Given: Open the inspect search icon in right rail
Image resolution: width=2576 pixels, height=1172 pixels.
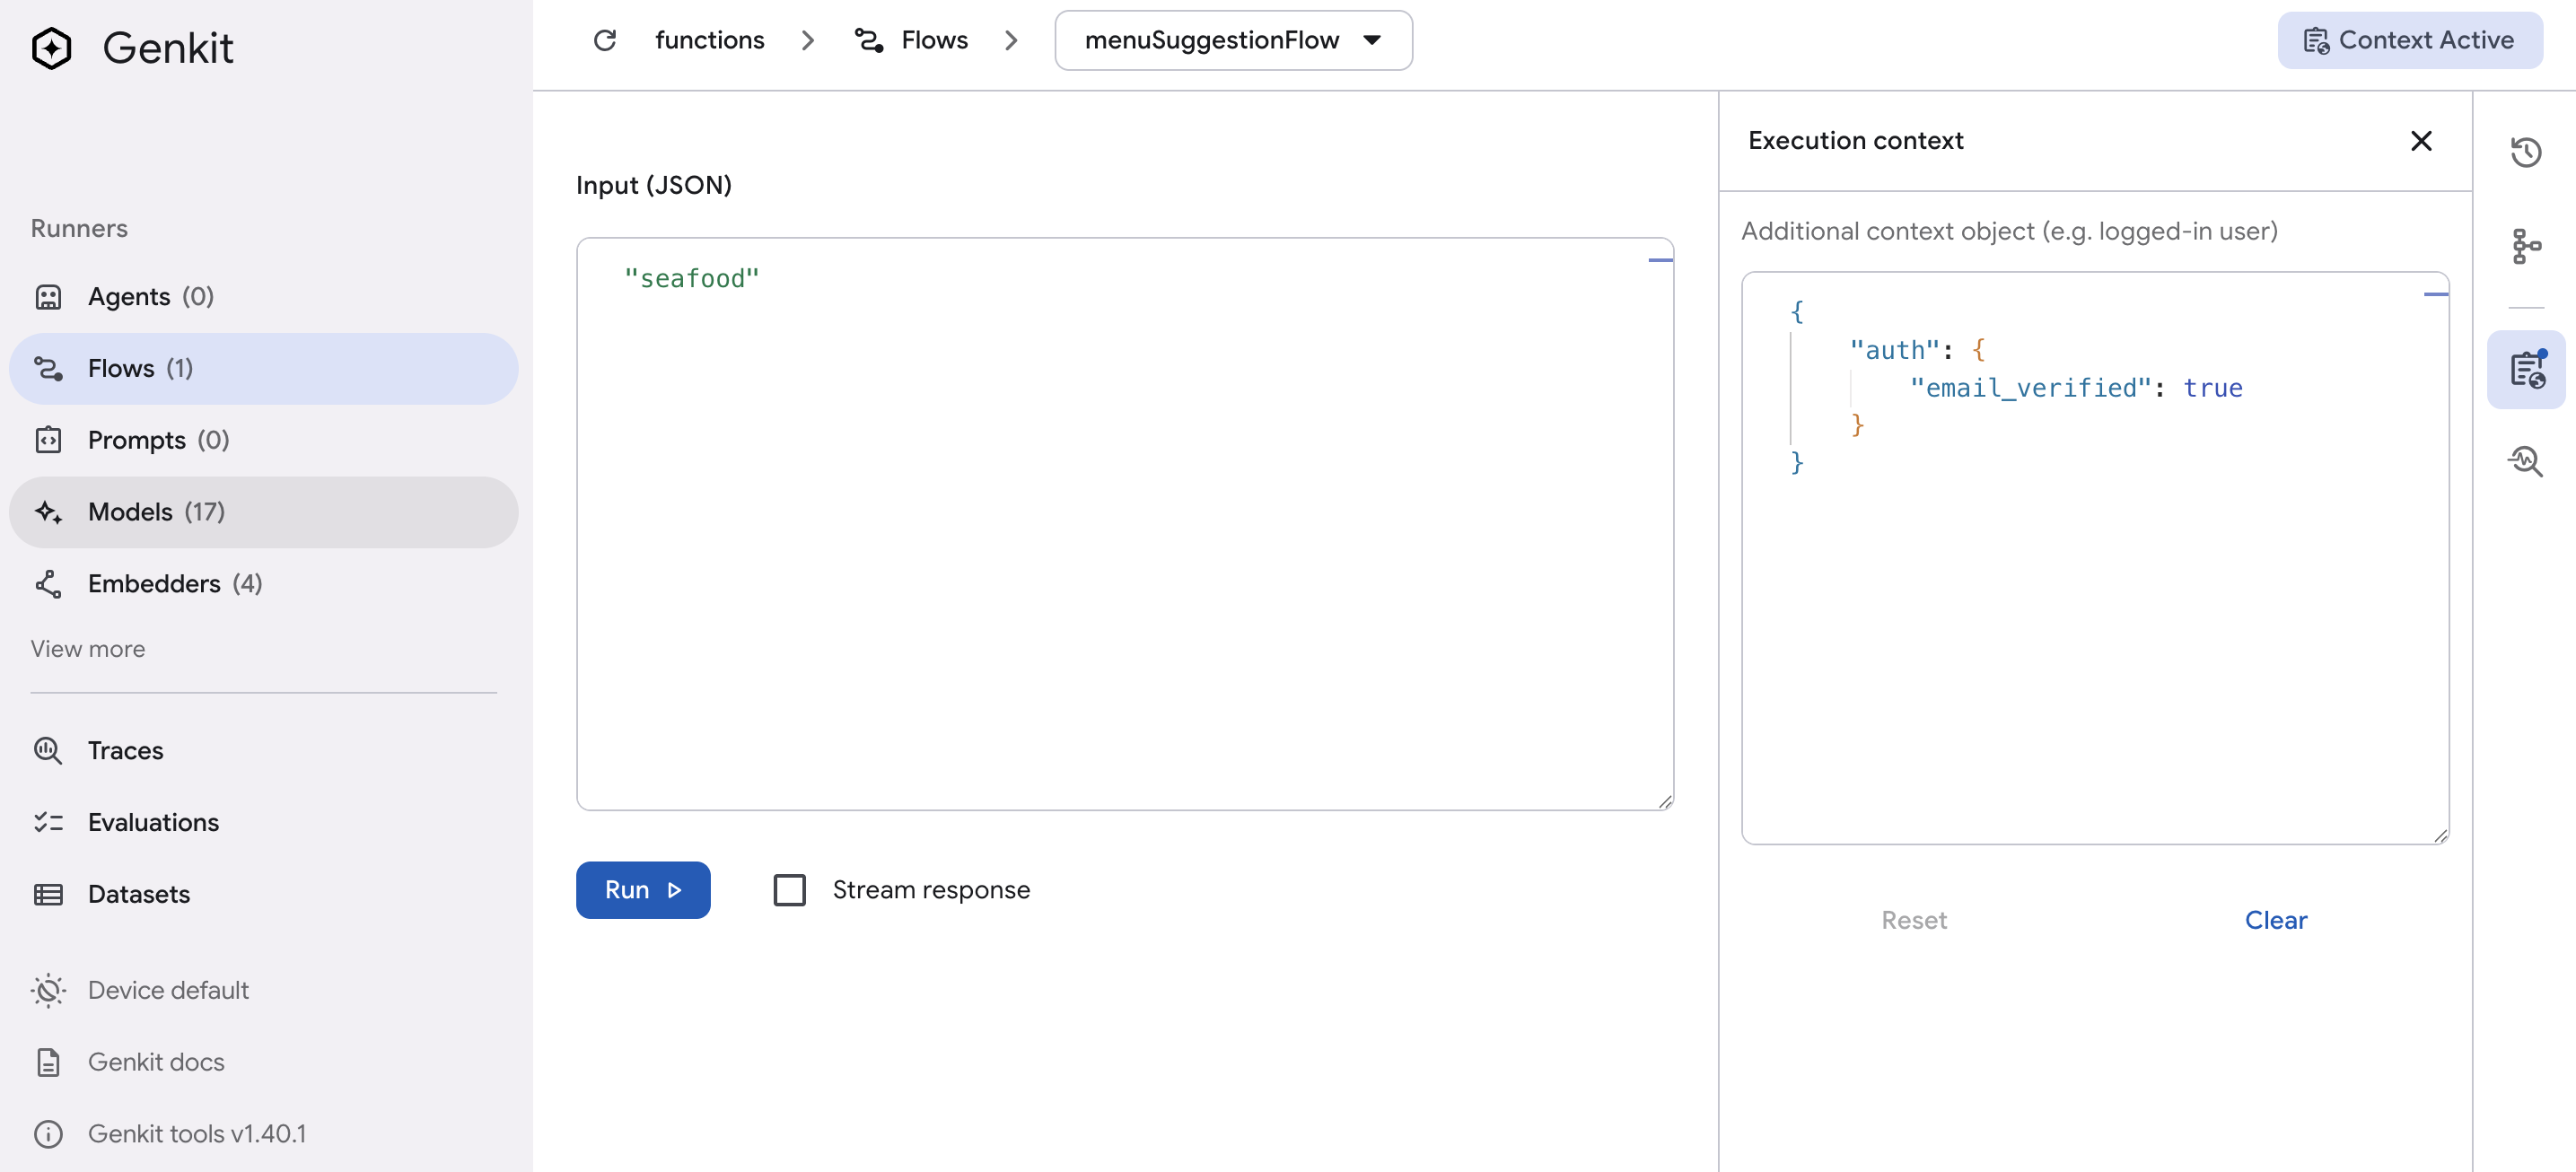Looking at the screenshot, I should pos(2526,461).
